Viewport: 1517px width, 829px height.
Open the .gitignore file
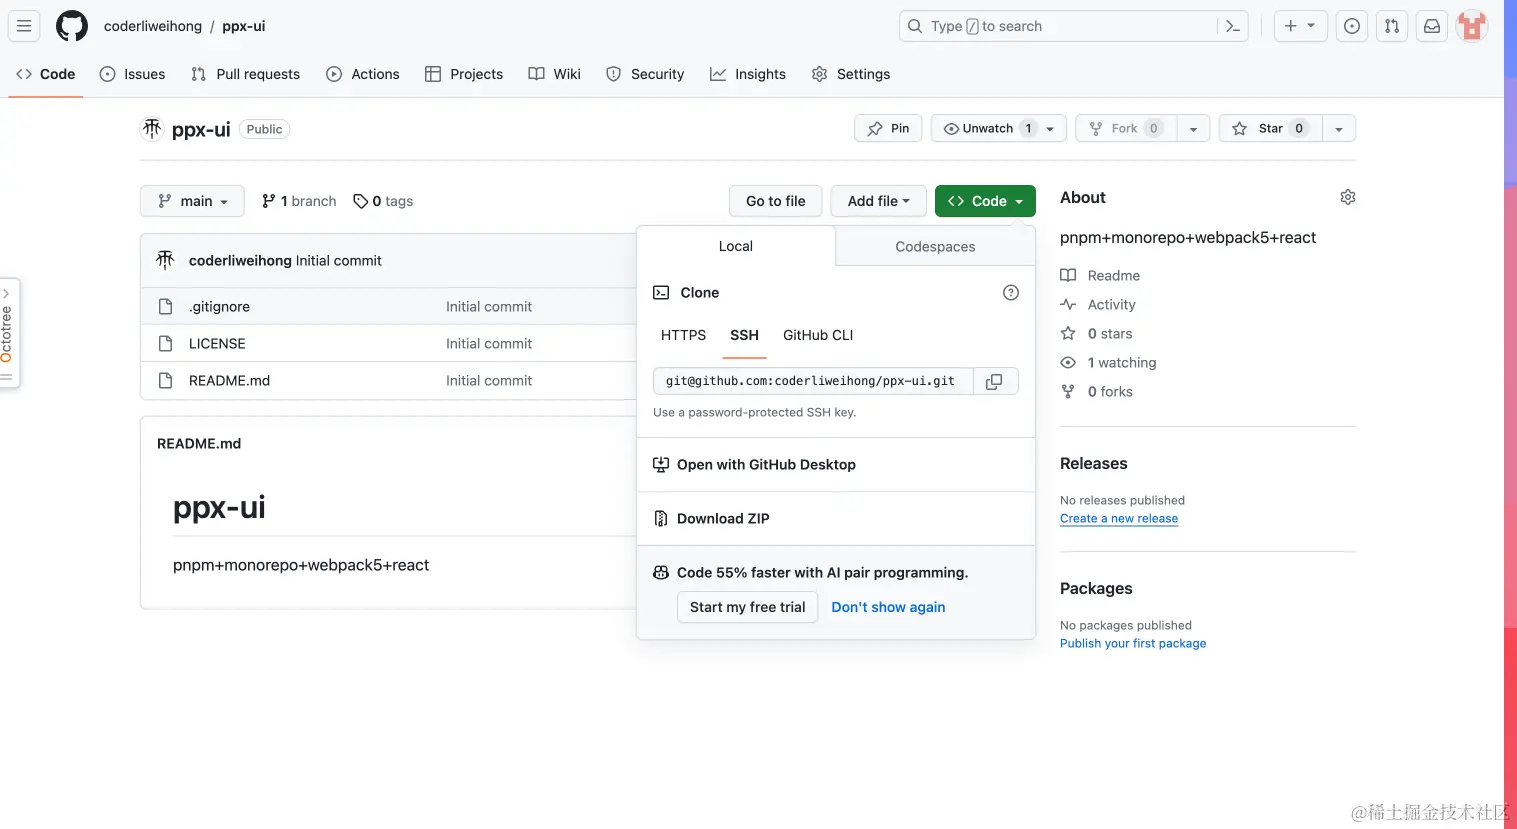click(x=219, y=307)
